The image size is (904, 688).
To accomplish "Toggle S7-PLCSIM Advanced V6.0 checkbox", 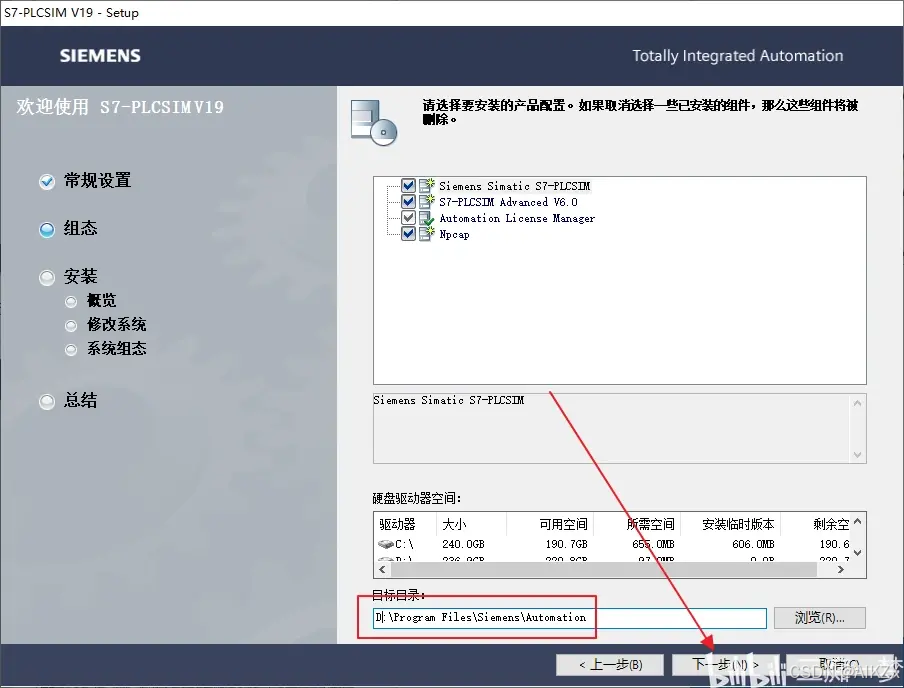I will (x=408, y=202).
